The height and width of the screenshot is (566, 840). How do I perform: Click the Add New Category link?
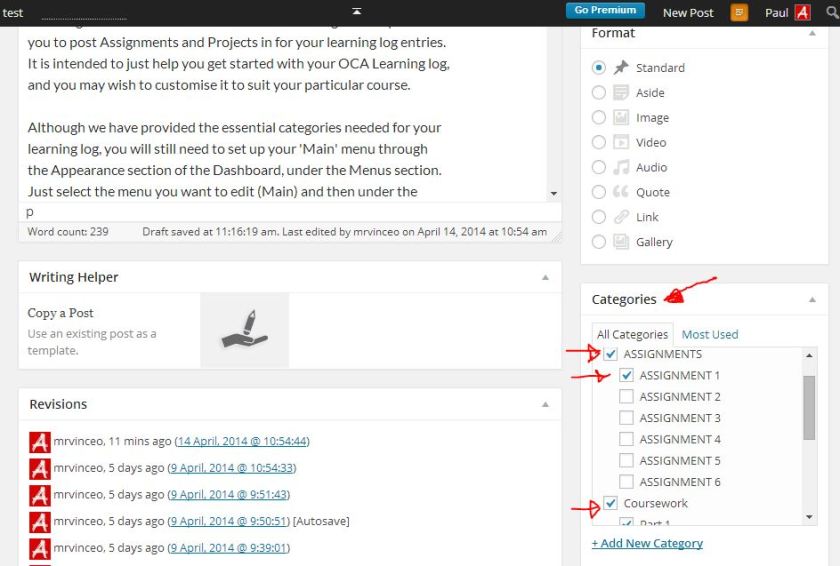tap(647, 543)
